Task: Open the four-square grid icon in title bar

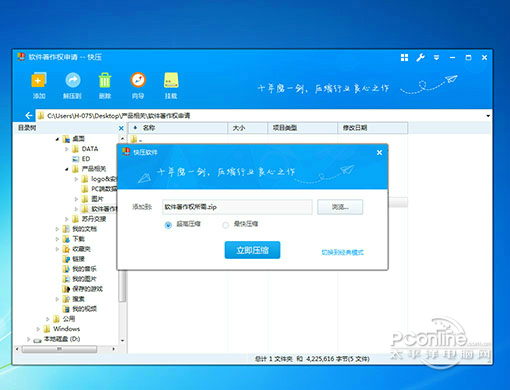Action: [x=404, y=57]
